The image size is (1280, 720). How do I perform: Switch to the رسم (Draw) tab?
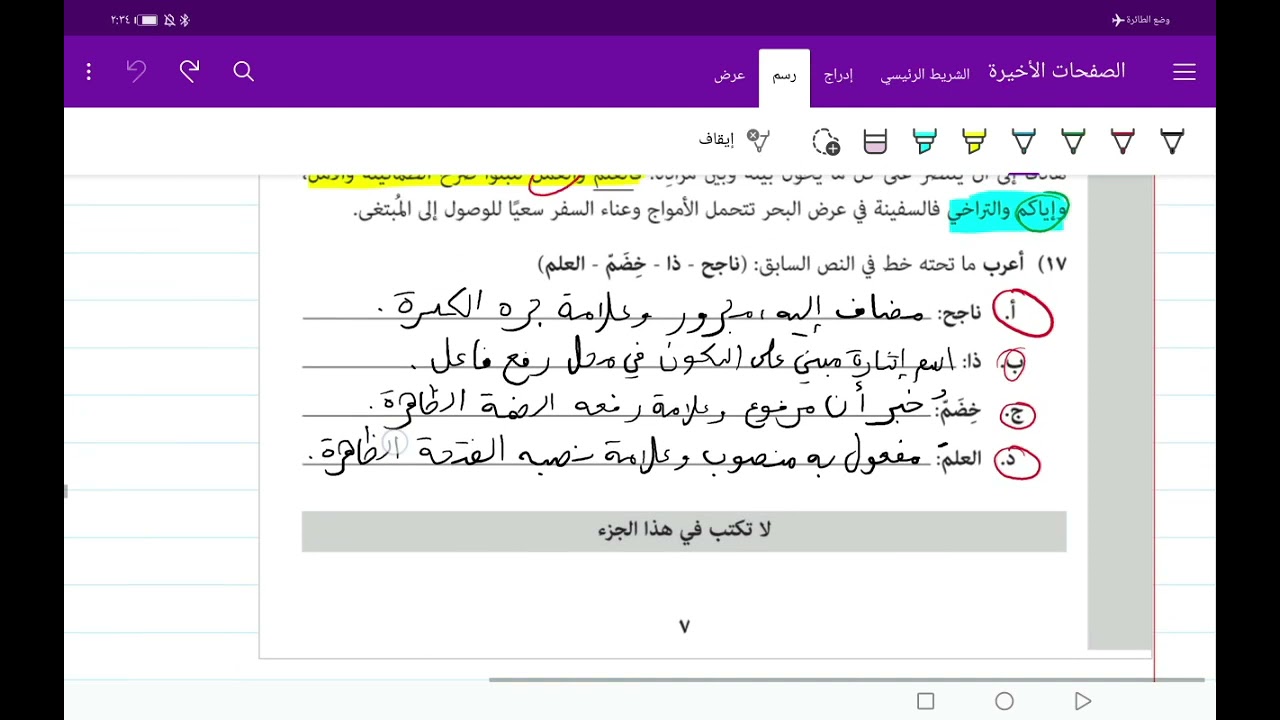coord(784,77)
